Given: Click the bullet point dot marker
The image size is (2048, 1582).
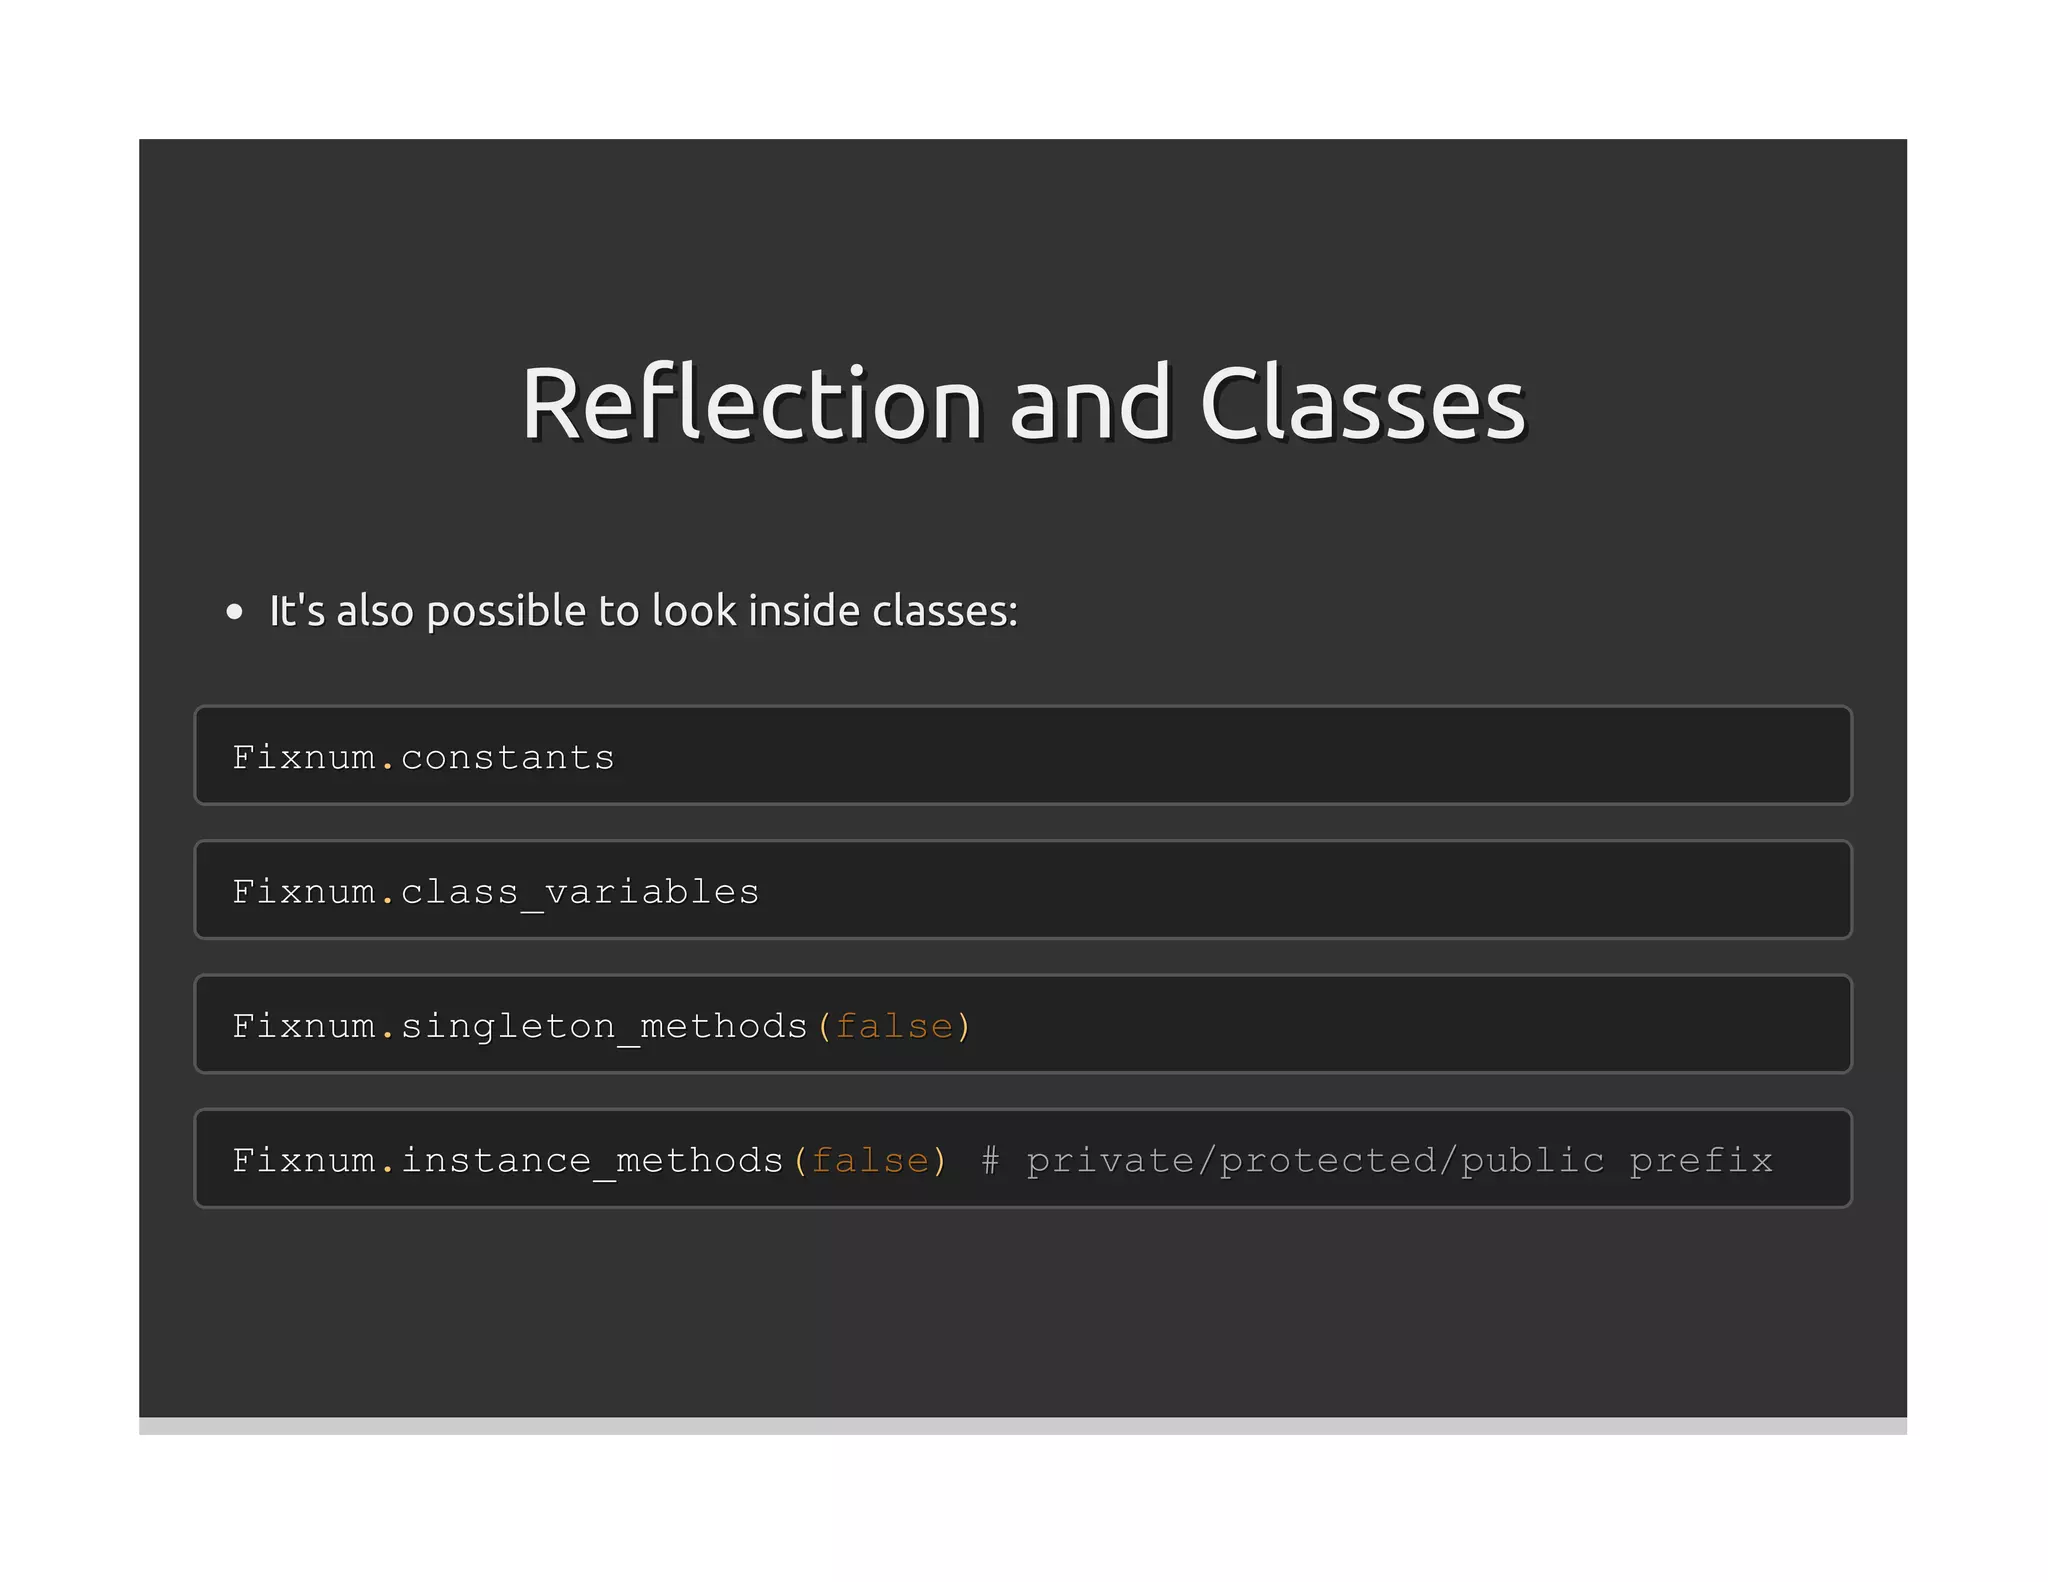Looking at the screenshot, I should [235, 612].
